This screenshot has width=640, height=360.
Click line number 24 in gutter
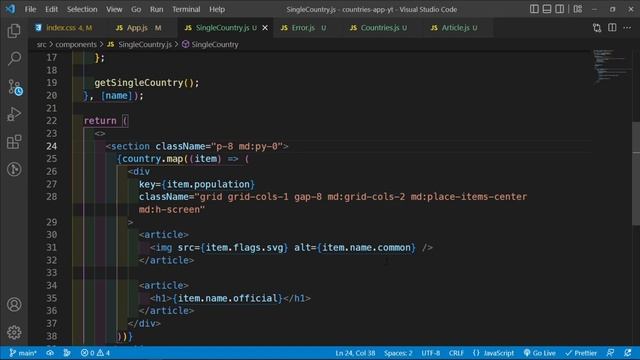point(51,146)
